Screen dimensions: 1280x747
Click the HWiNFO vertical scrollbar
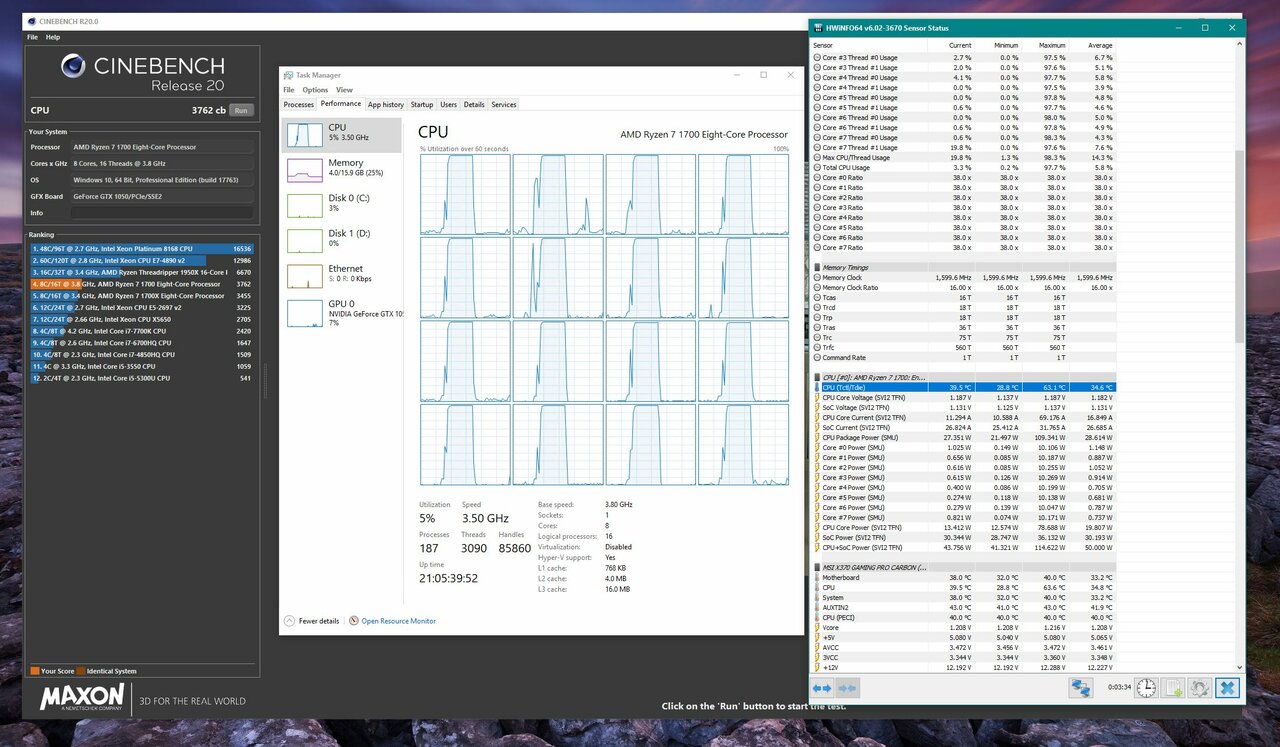point(1240,246)
